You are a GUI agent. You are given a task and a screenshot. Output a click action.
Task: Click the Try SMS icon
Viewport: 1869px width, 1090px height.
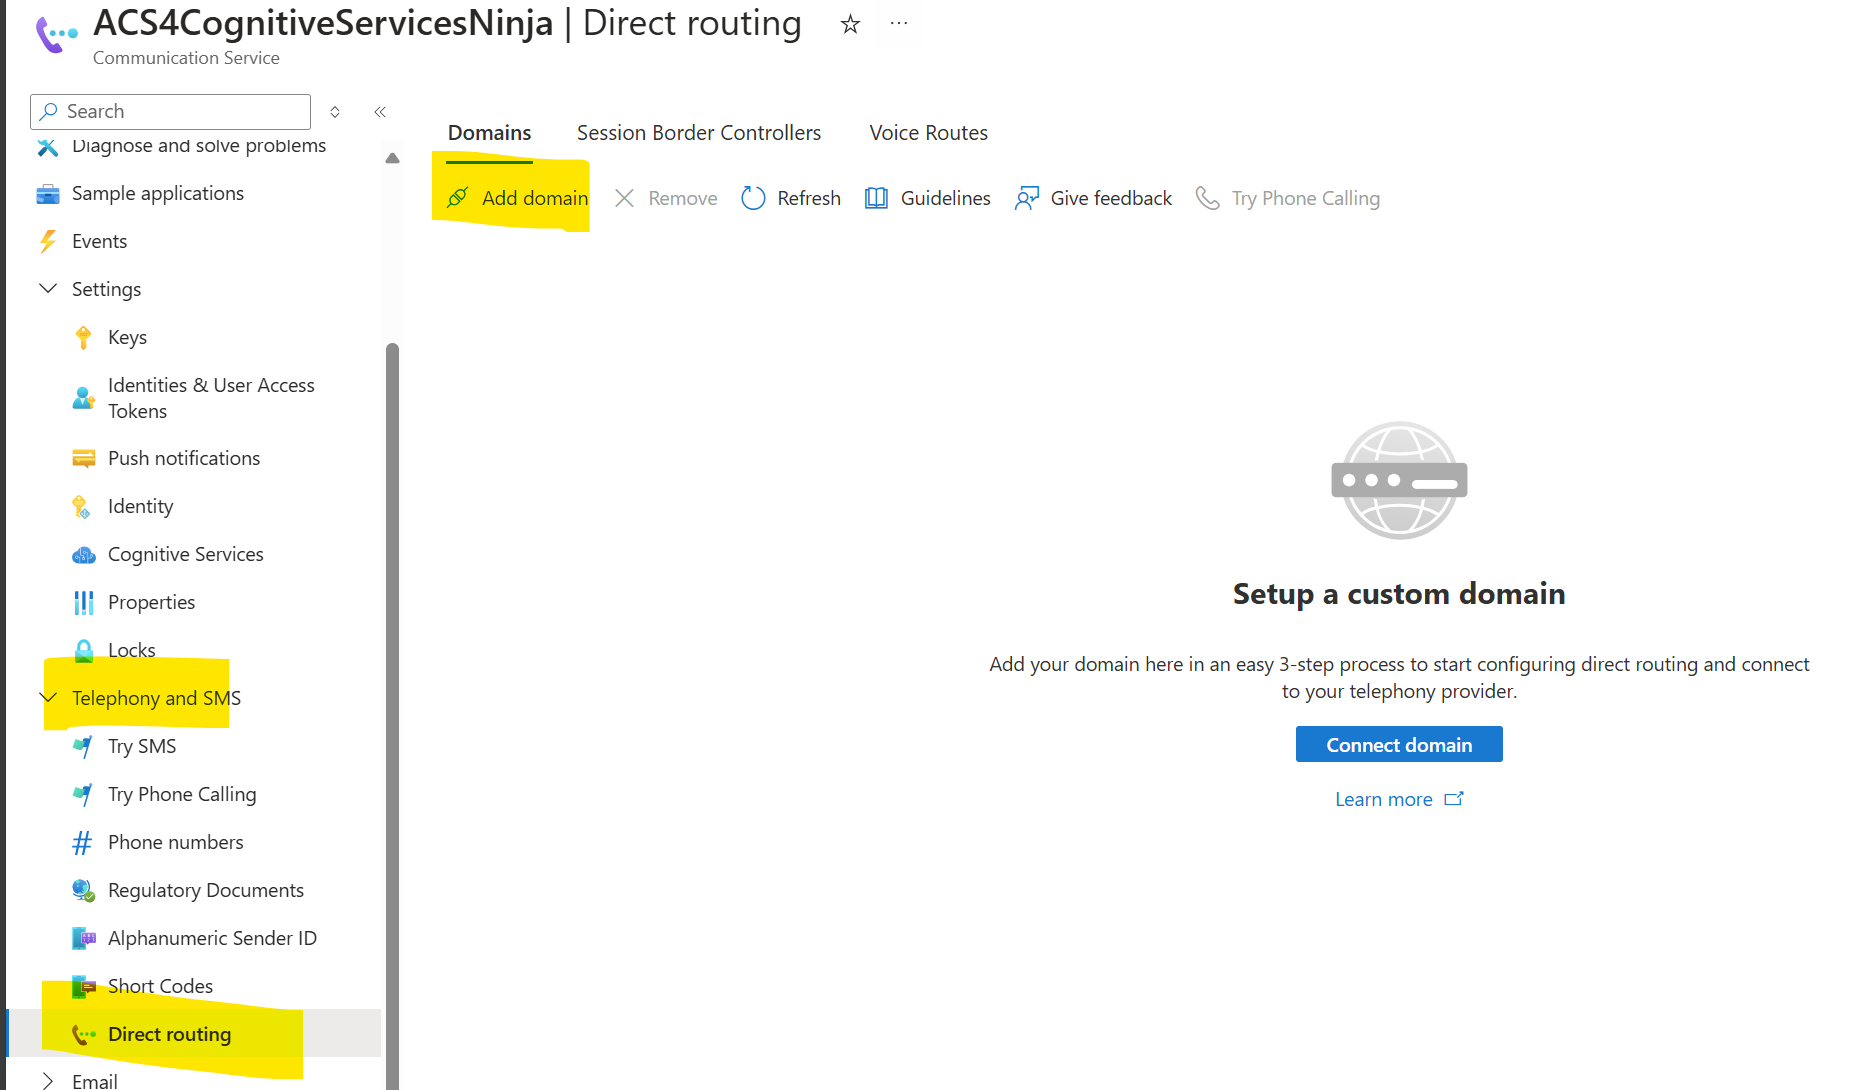(x=83, y=747)
